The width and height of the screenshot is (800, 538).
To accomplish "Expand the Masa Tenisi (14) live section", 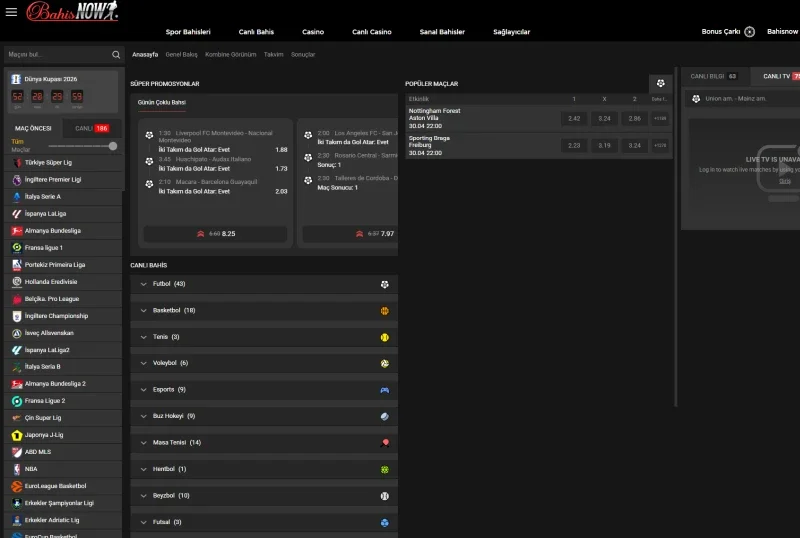I will point(264,443).
